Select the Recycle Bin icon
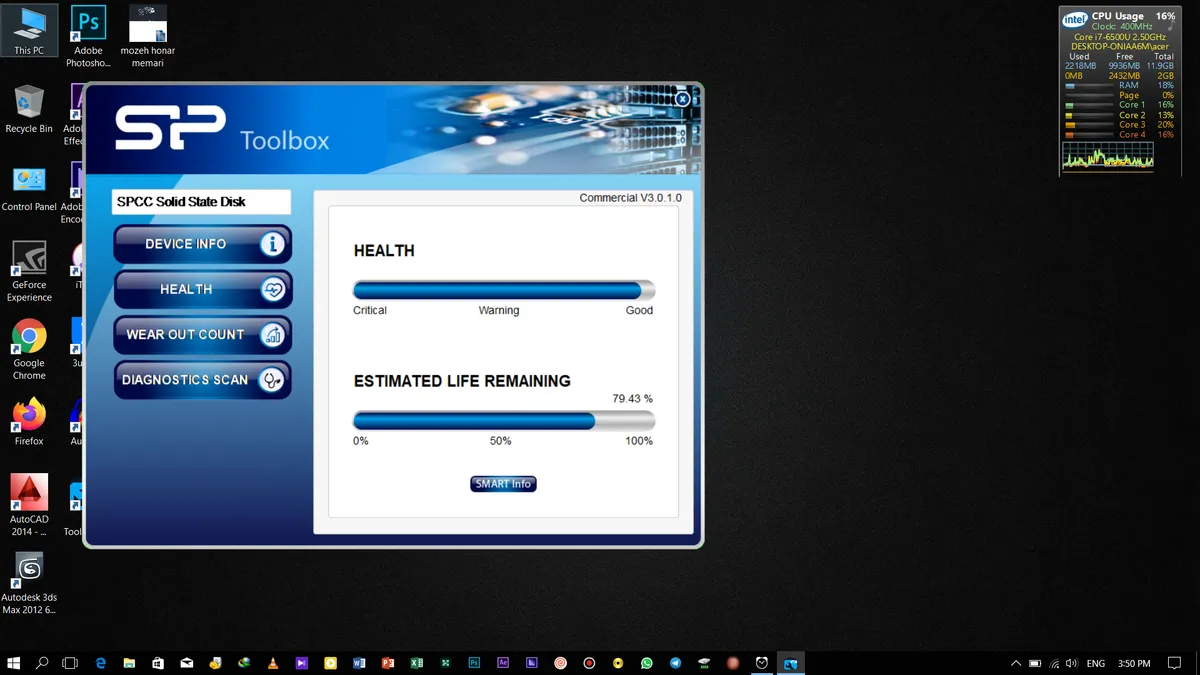The image size is (1200, 675). coord(29,109)
